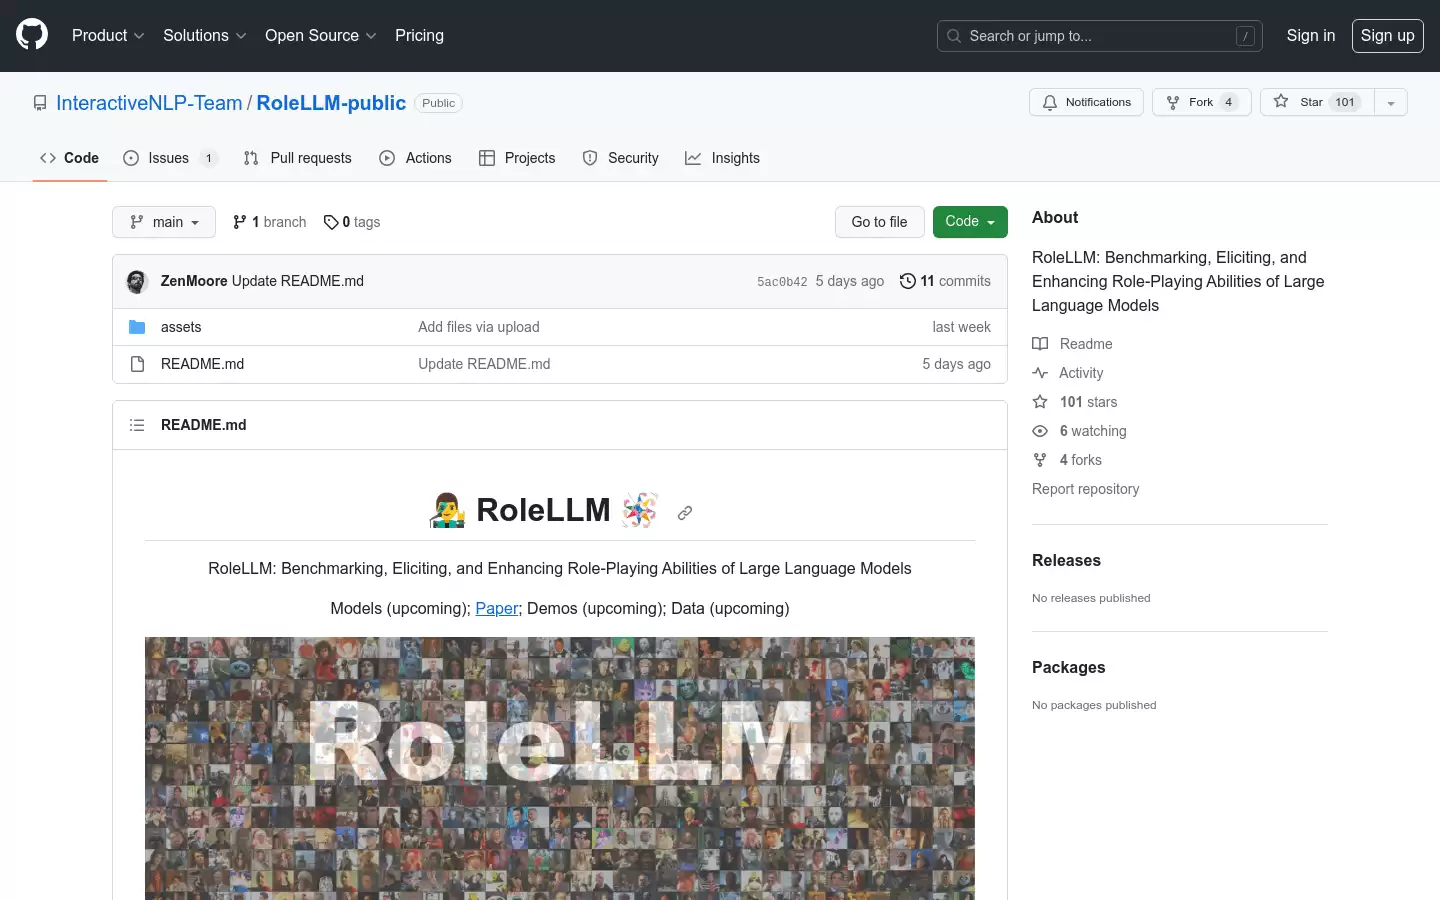Open the Add files via upload commit
Screen dimensions: 1440x900
[479, 327]
